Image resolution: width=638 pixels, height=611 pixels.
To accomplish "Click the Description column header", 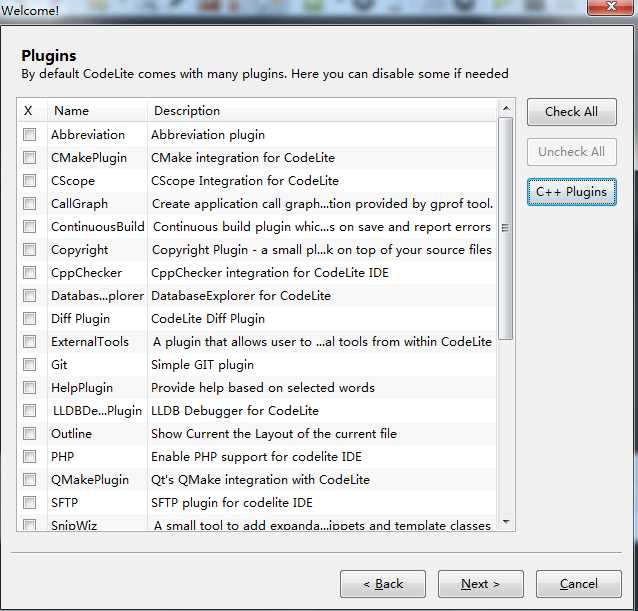I will [x=321, y=110].
